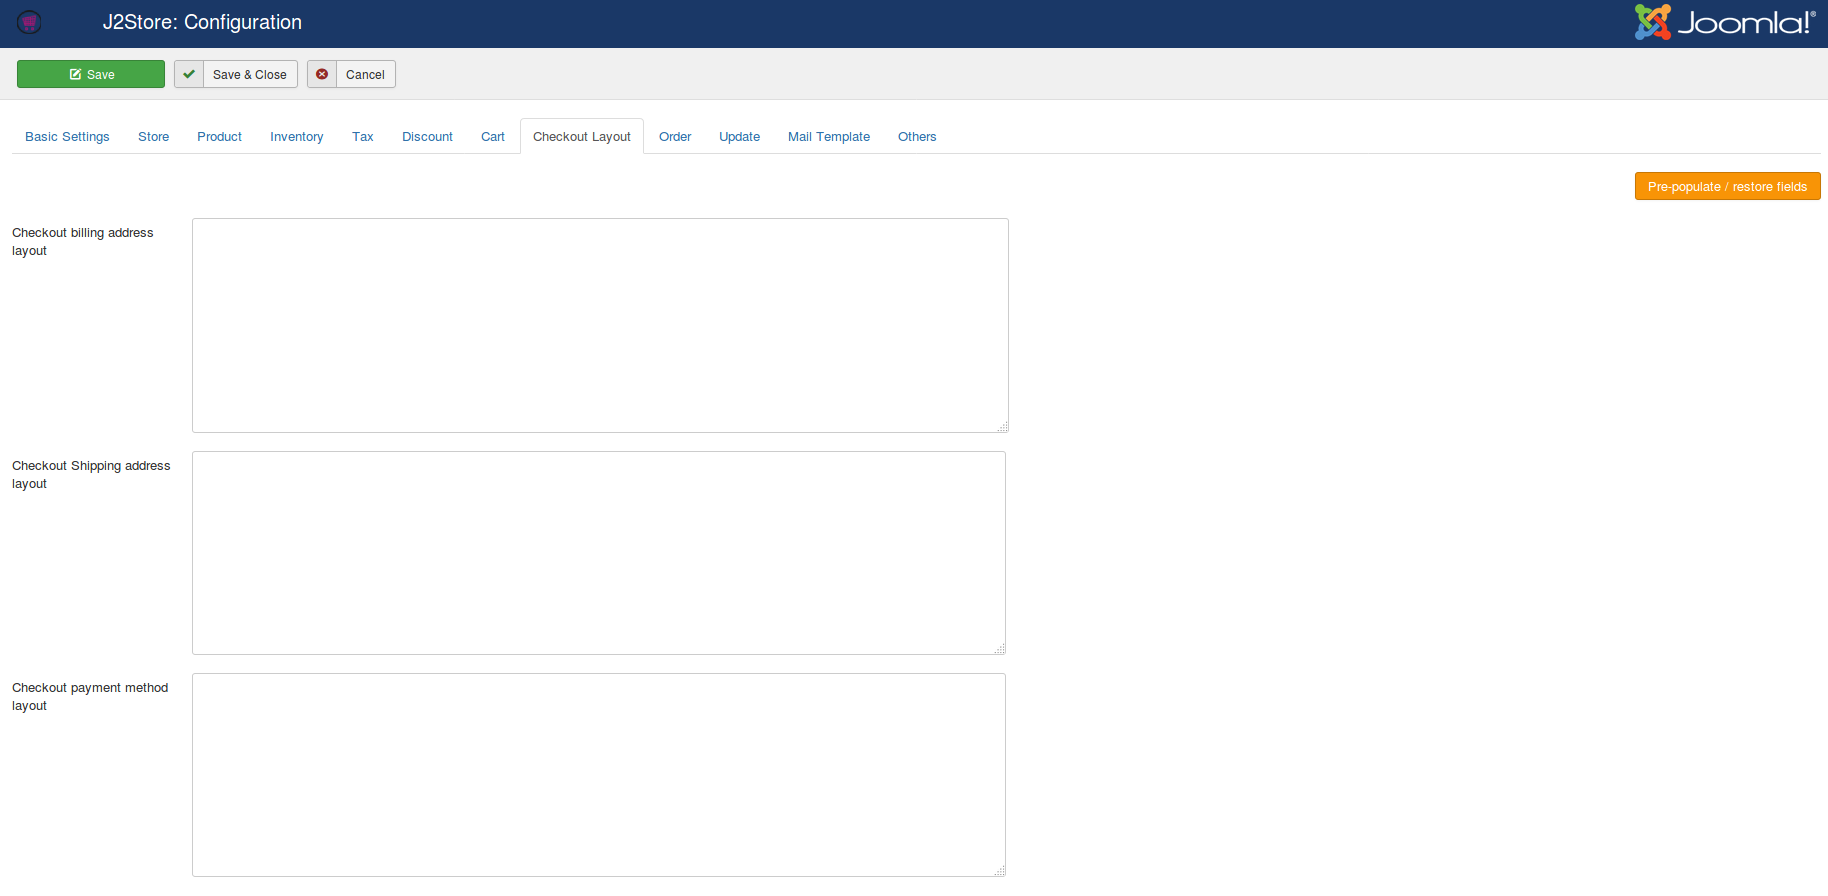Switch to the Others tab
The image size is (1828, 896).
pos(916,137)
